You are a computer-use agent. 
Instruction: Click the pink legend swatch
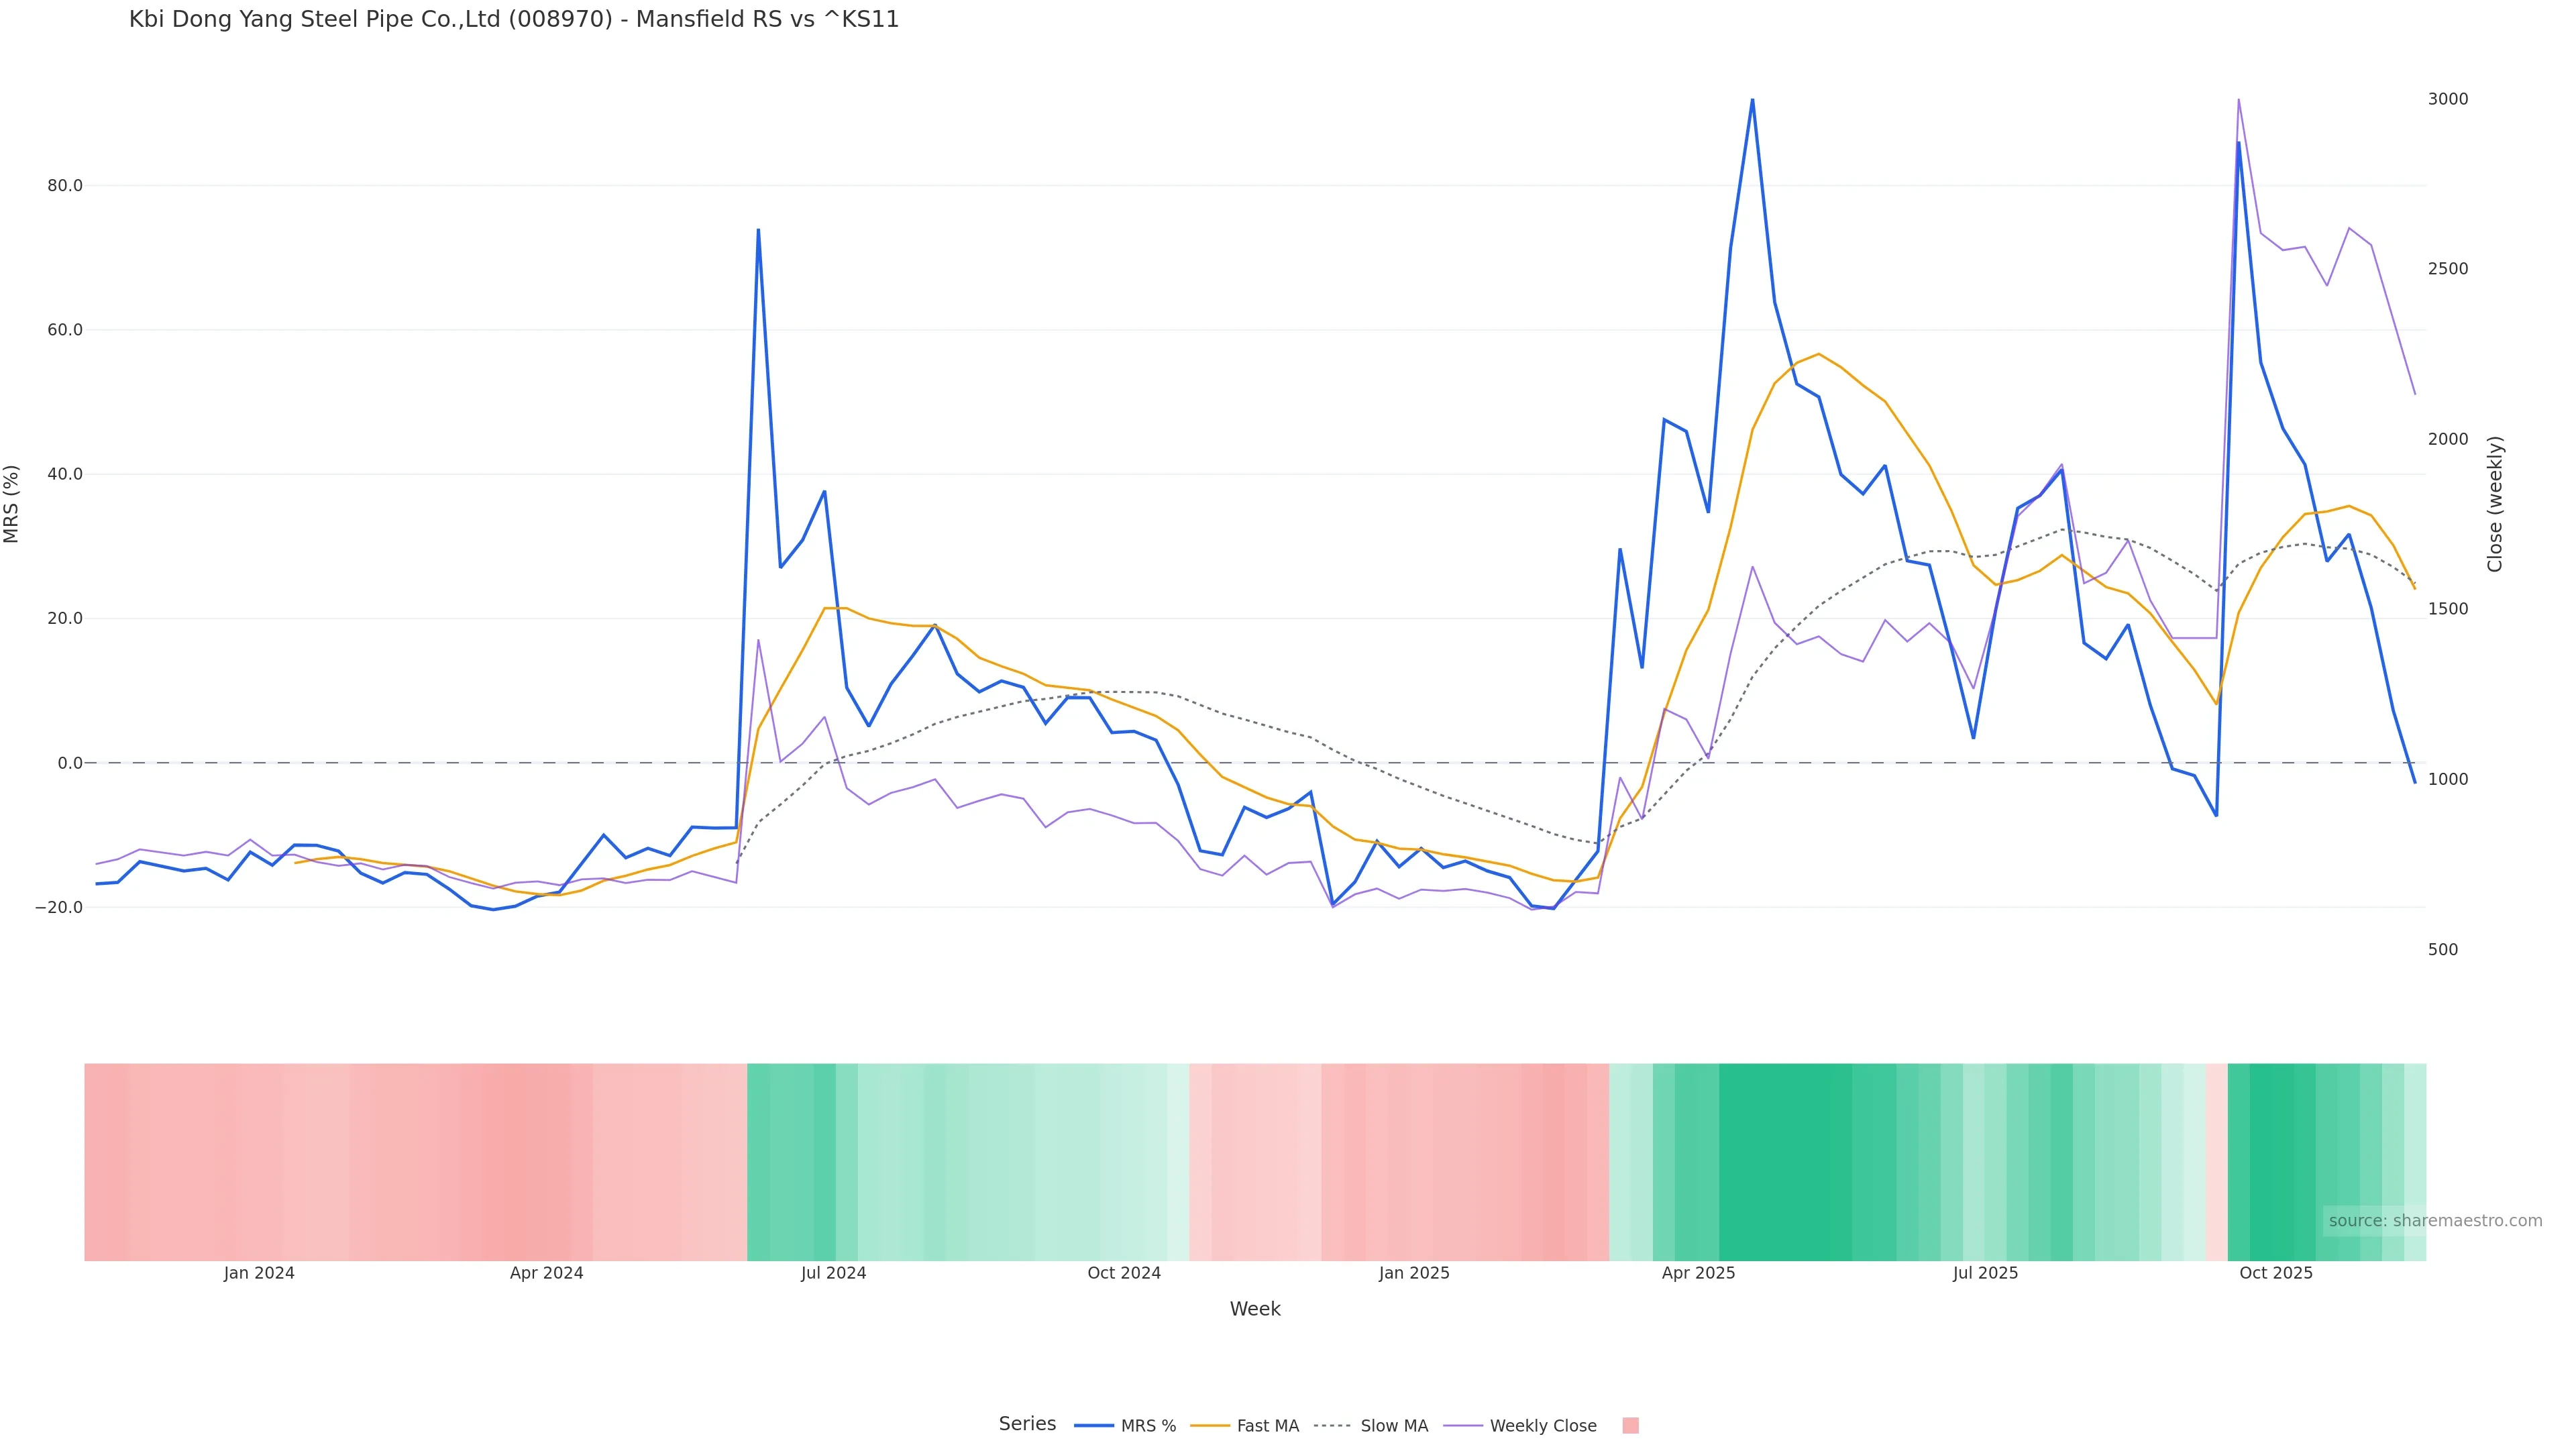click(1630, 1426)
